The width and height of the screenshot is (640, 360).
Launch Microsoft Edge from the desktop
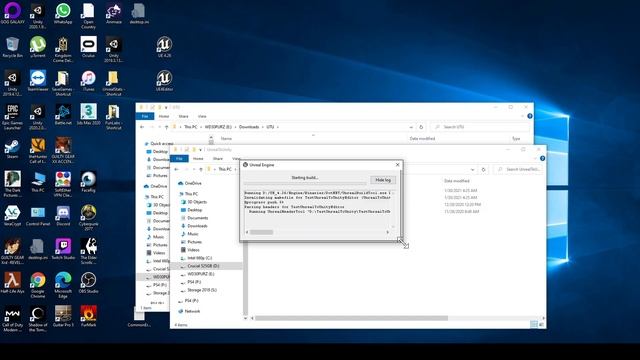point(63,285)
